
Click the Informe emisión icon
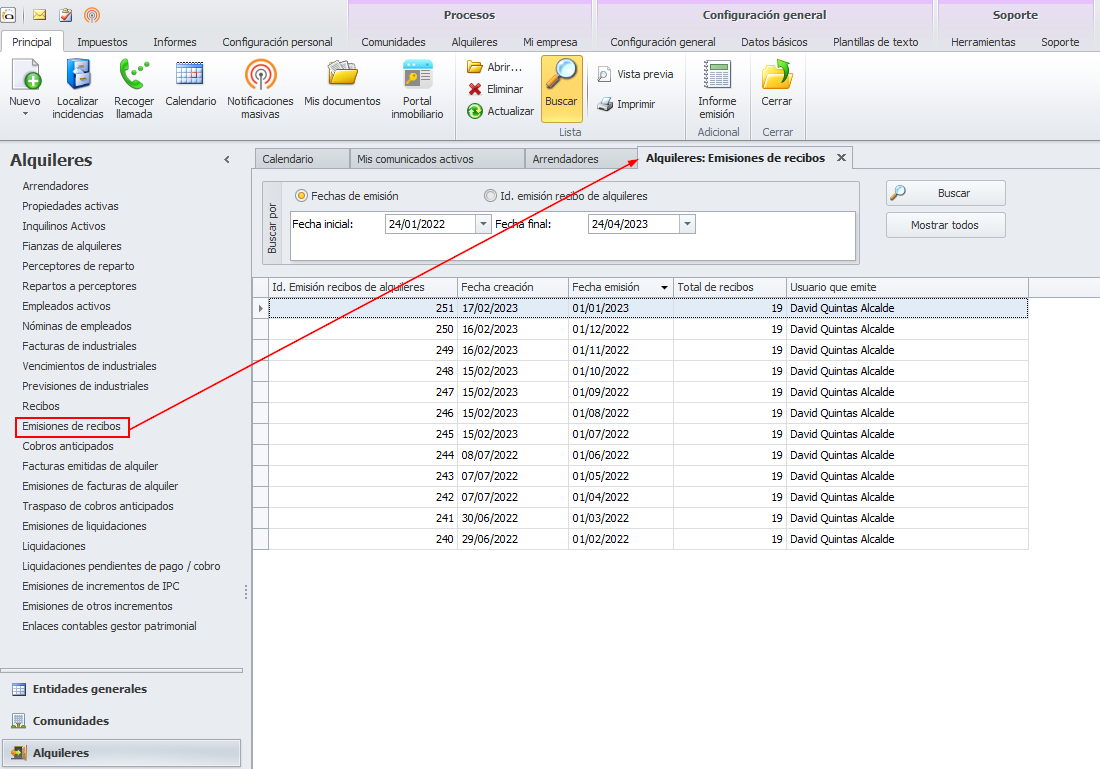click(x=717, y=76)
